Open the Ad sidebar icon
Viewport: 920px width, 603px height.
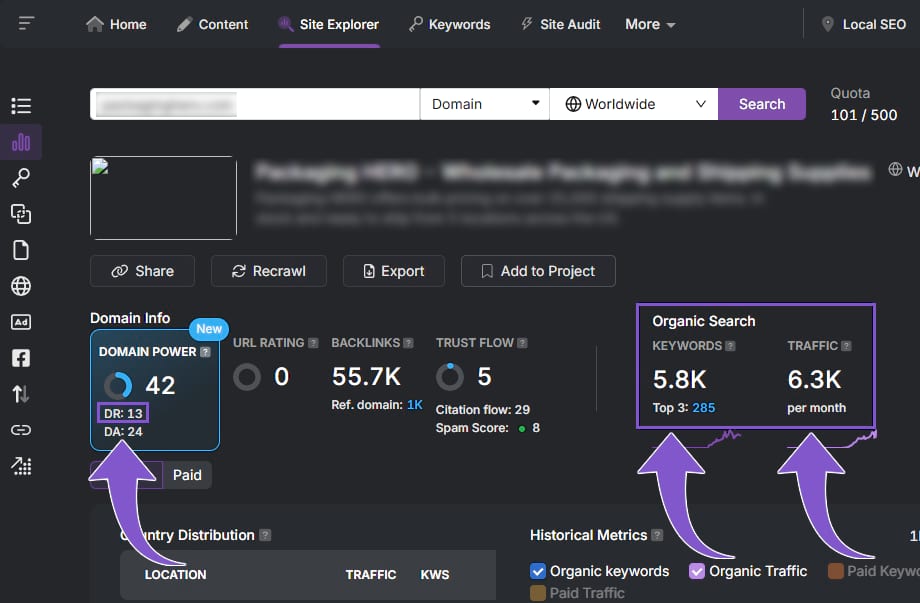[21, 322]
